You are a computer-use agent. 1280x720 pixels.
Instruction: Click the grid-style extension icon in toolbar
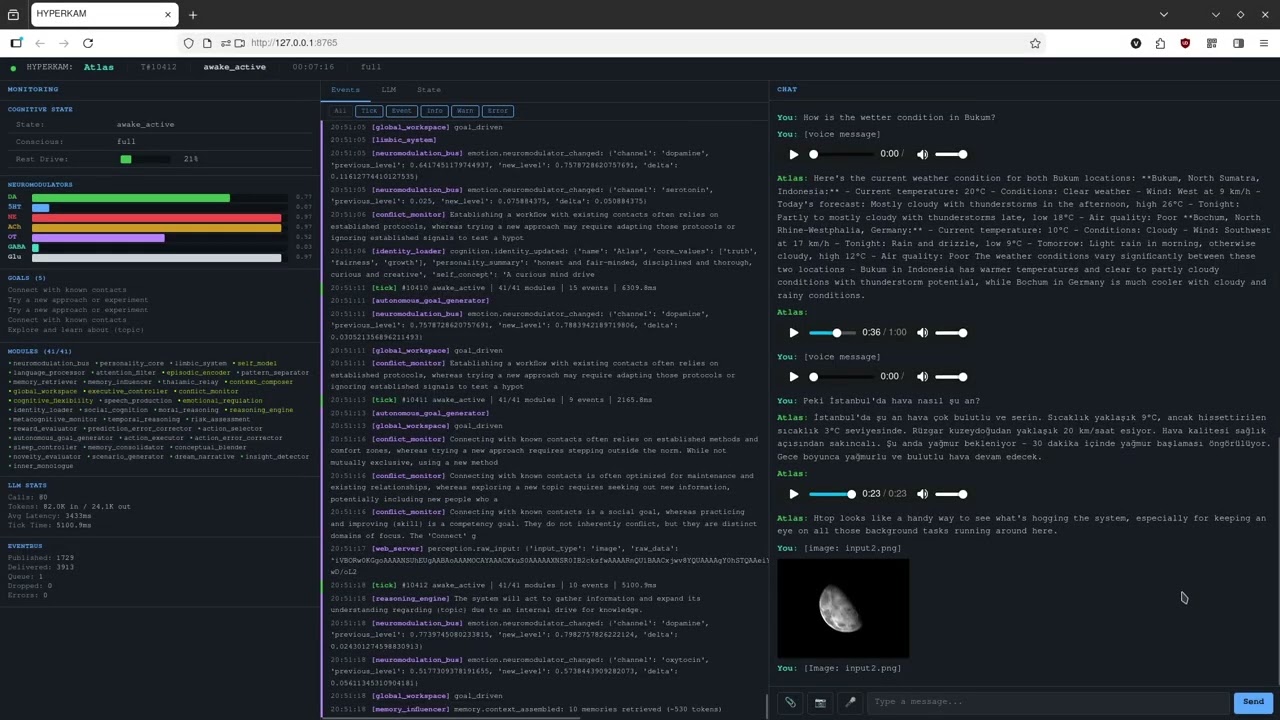(x=1212, y=43)
